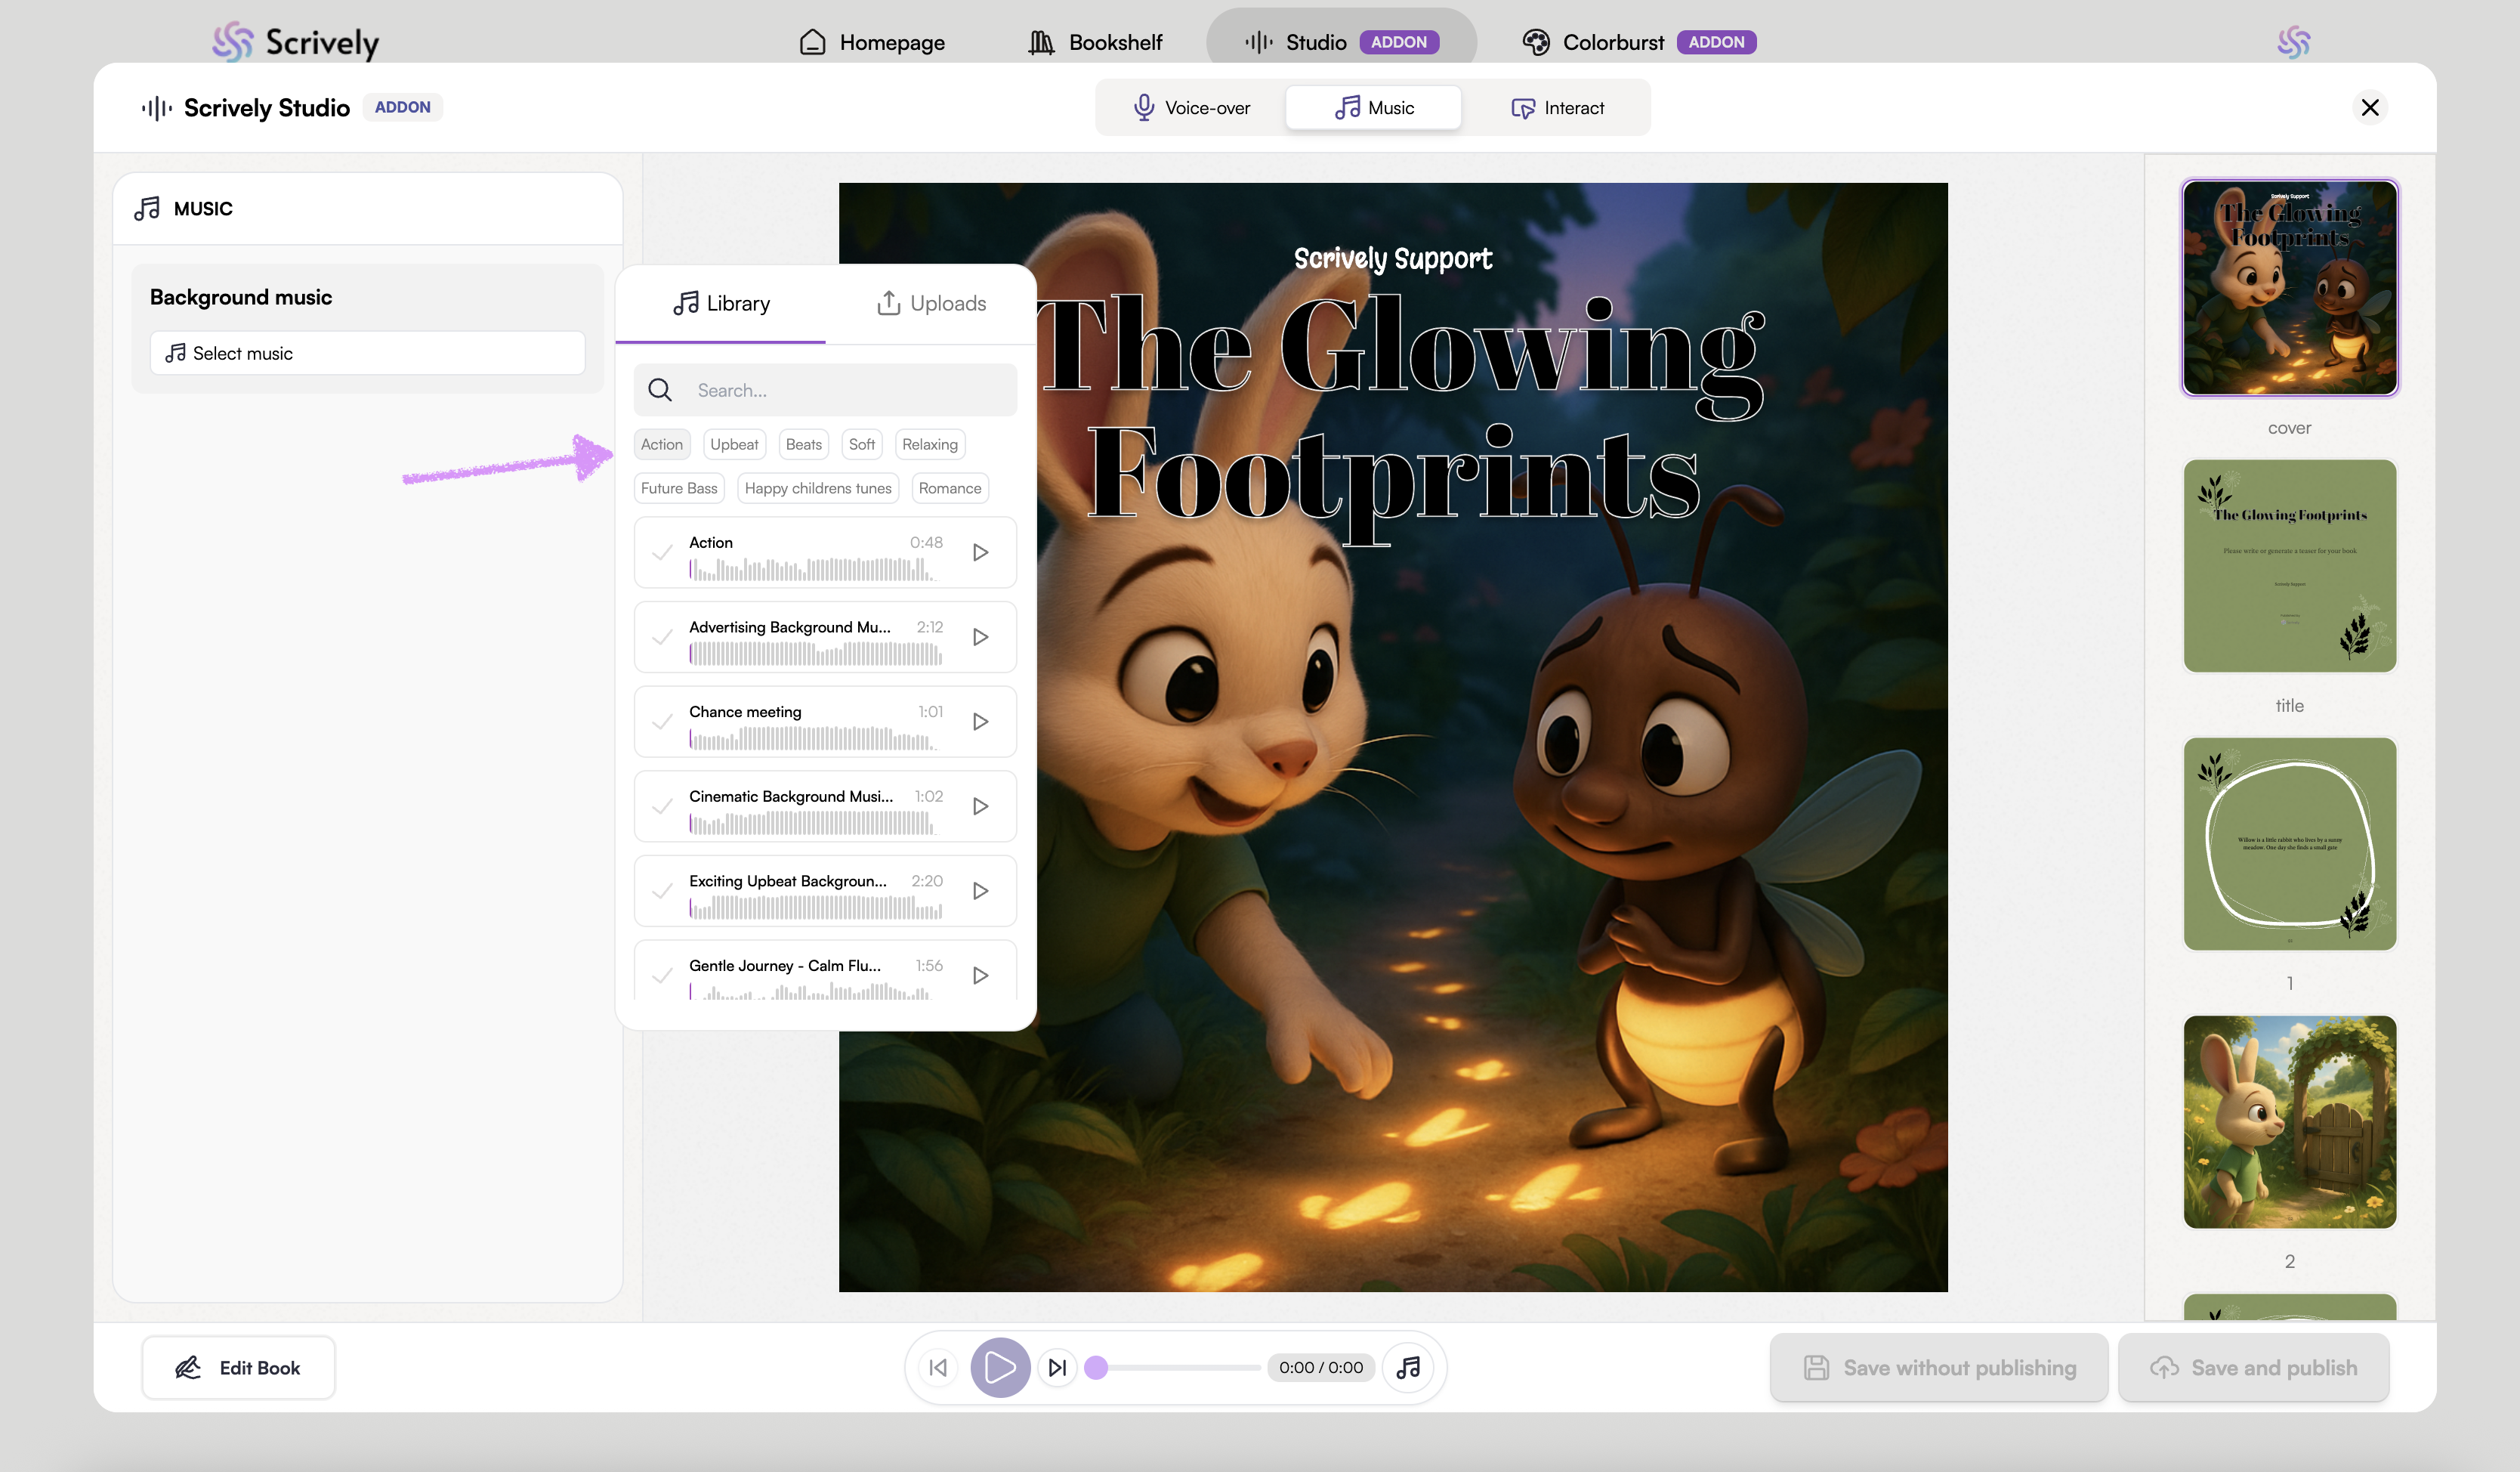Select page 2 thumbnail with rabbit at gate
The width and height of the screenshot is (2520, 1472).
2289,1122
